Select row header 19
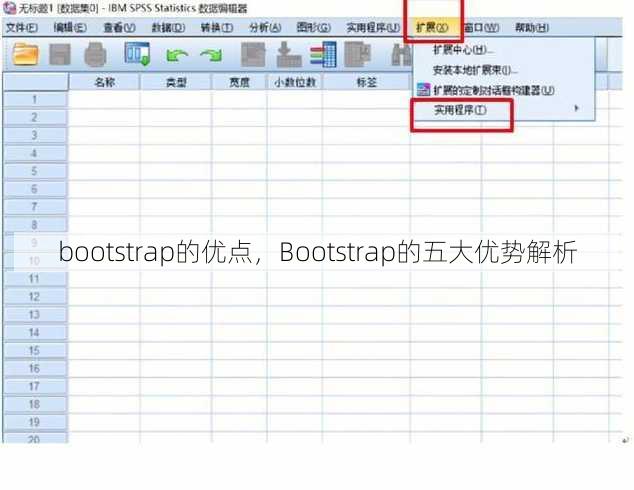The width and height of the screenshot is (634, 490). [35, 422]
